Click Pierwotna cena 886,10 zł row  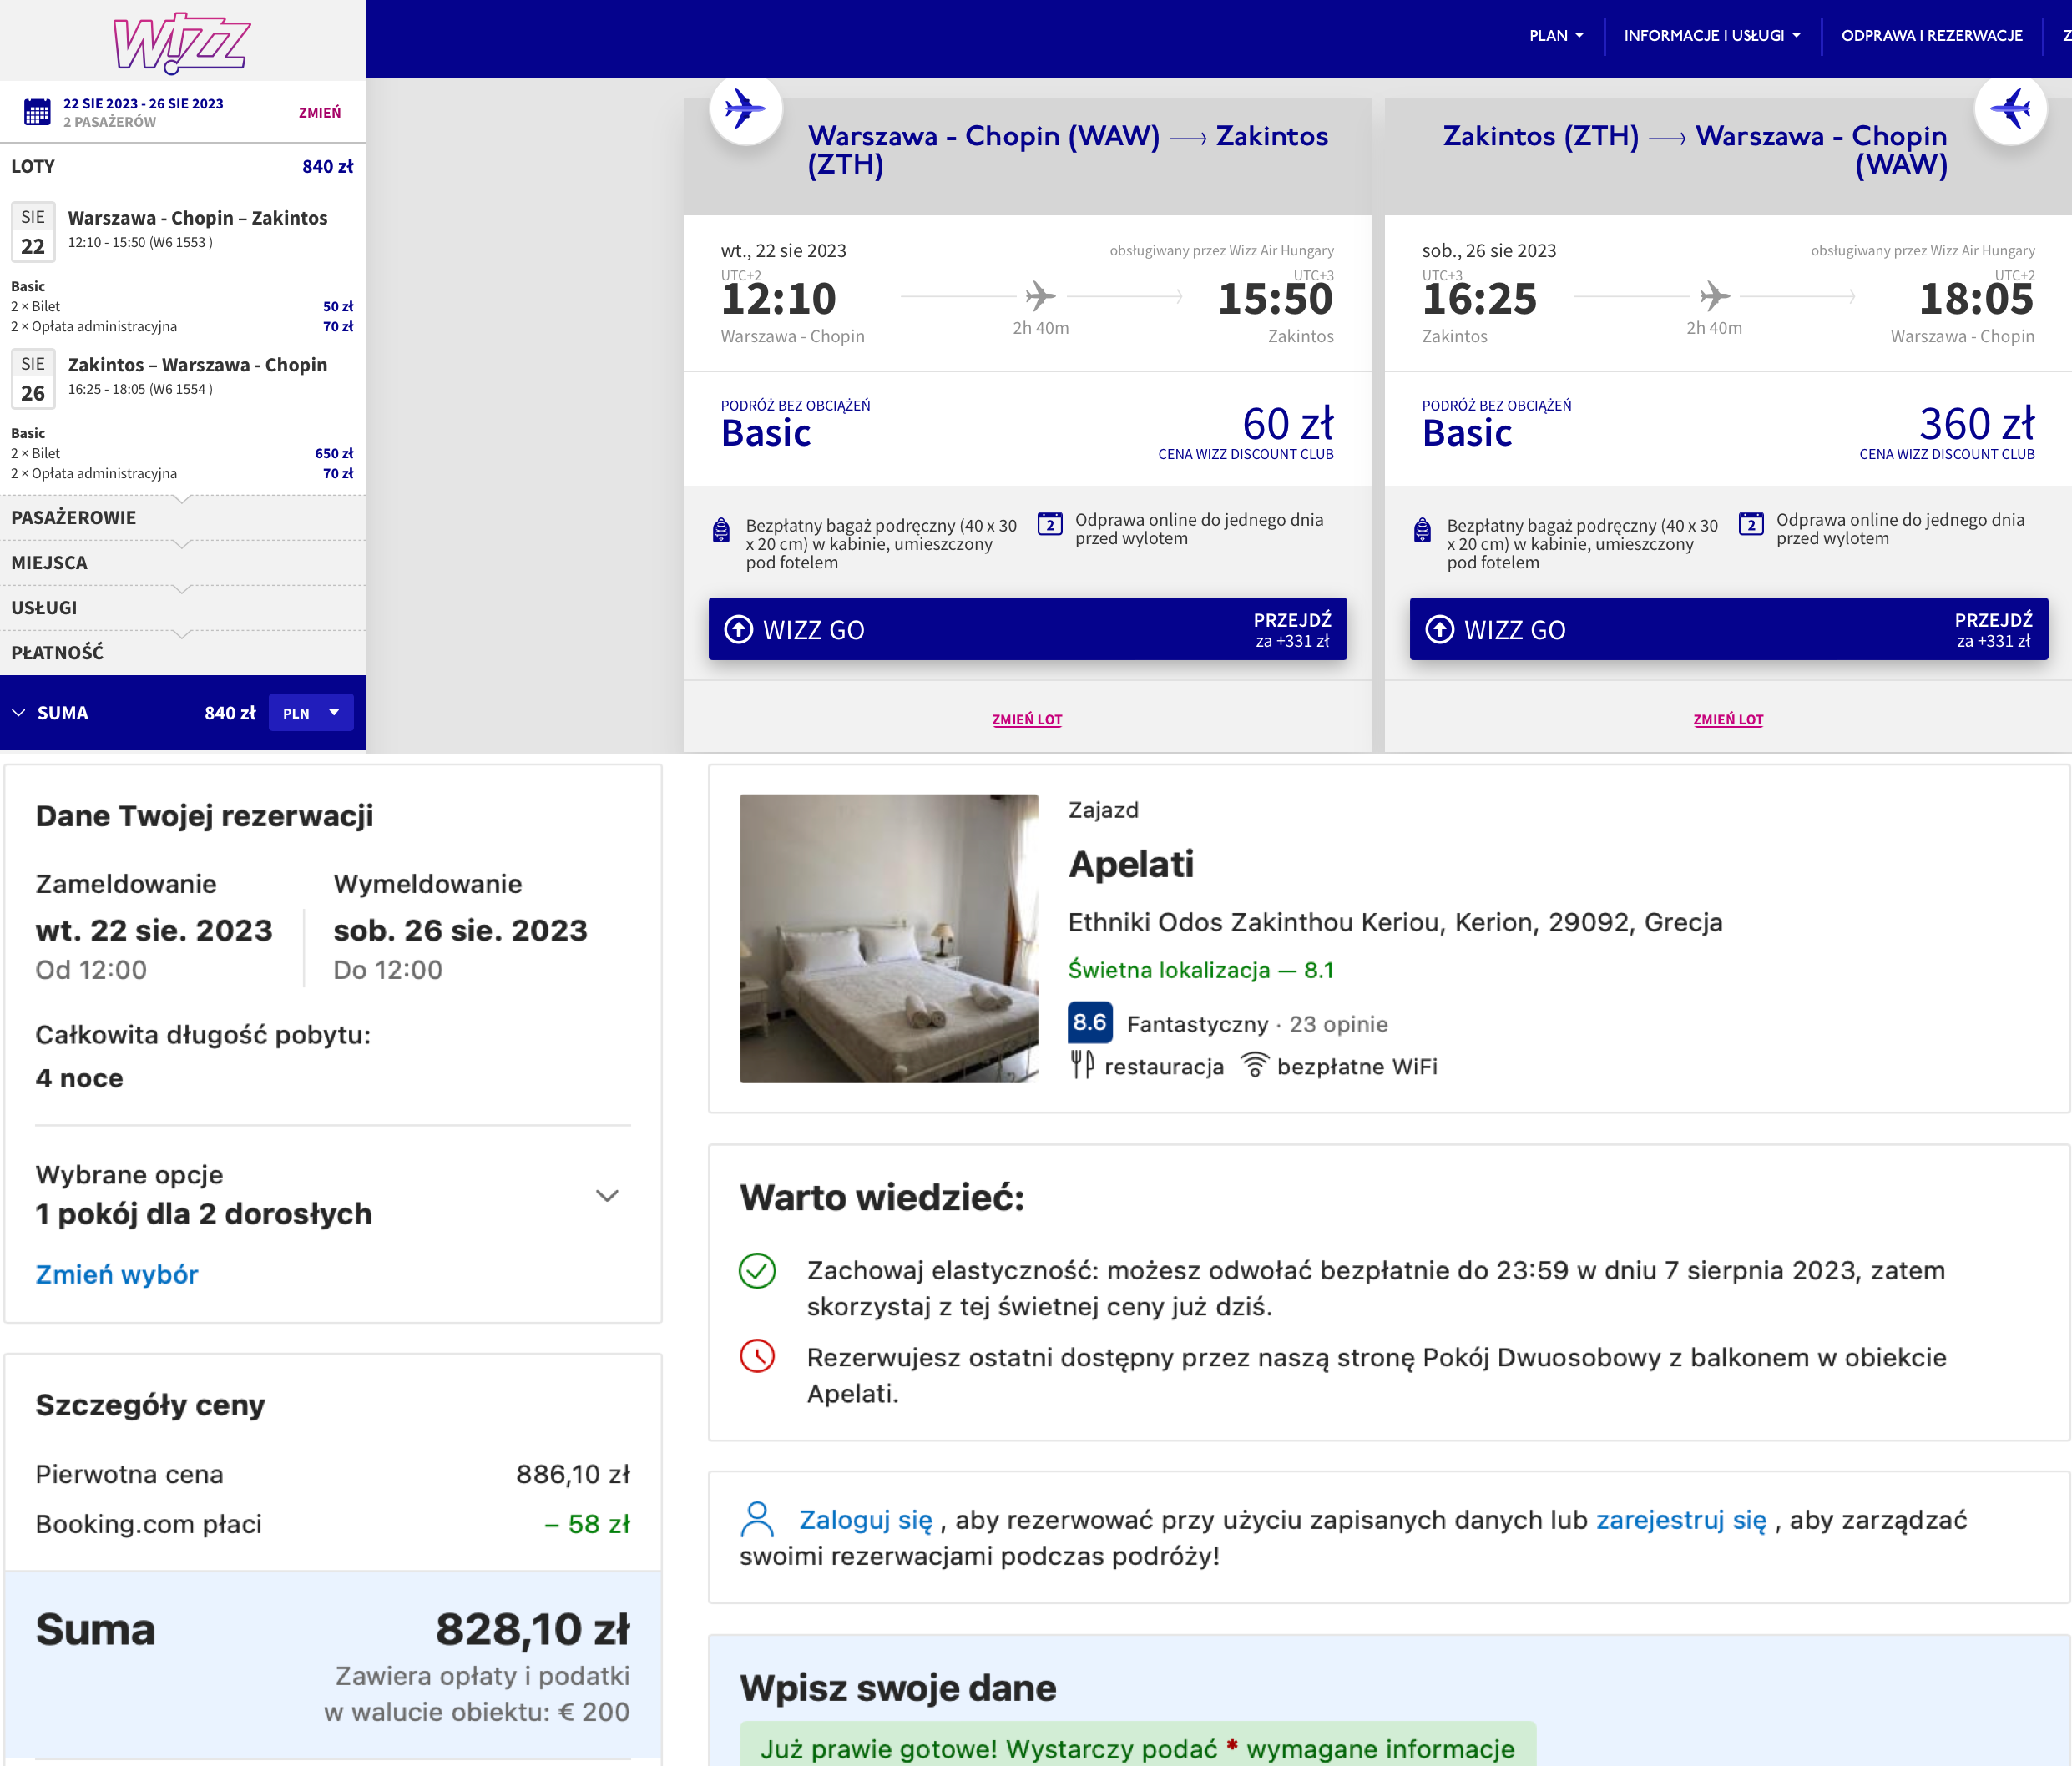pos(333,1473)
